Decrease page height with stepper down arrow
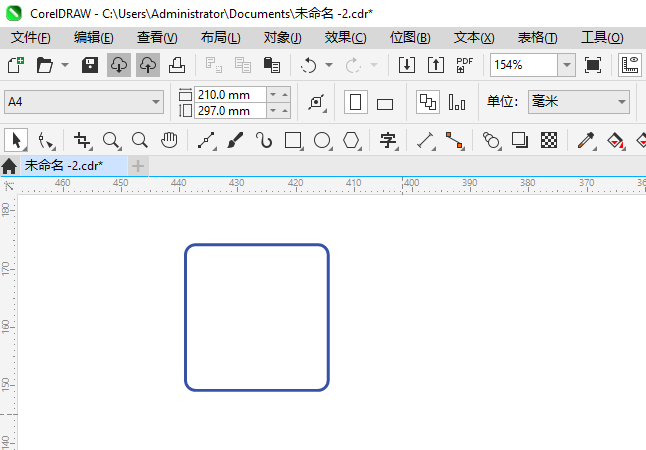 point(273,110)
